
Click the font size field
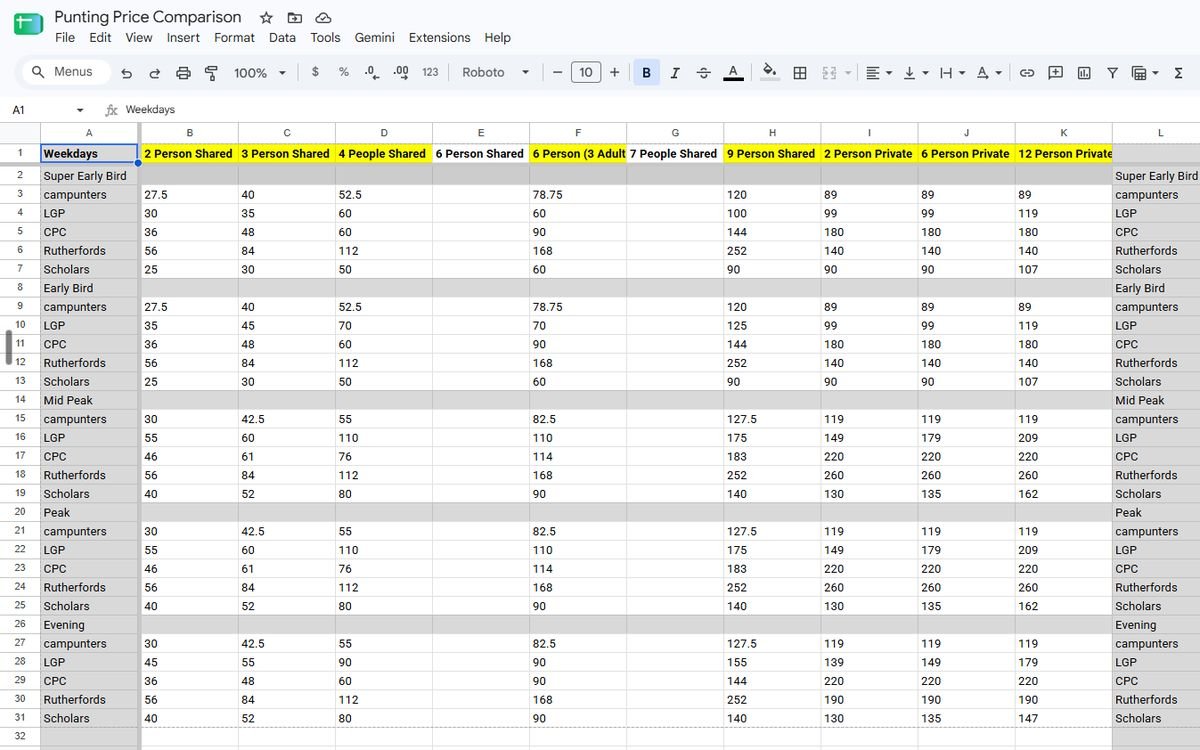[586, 72]
